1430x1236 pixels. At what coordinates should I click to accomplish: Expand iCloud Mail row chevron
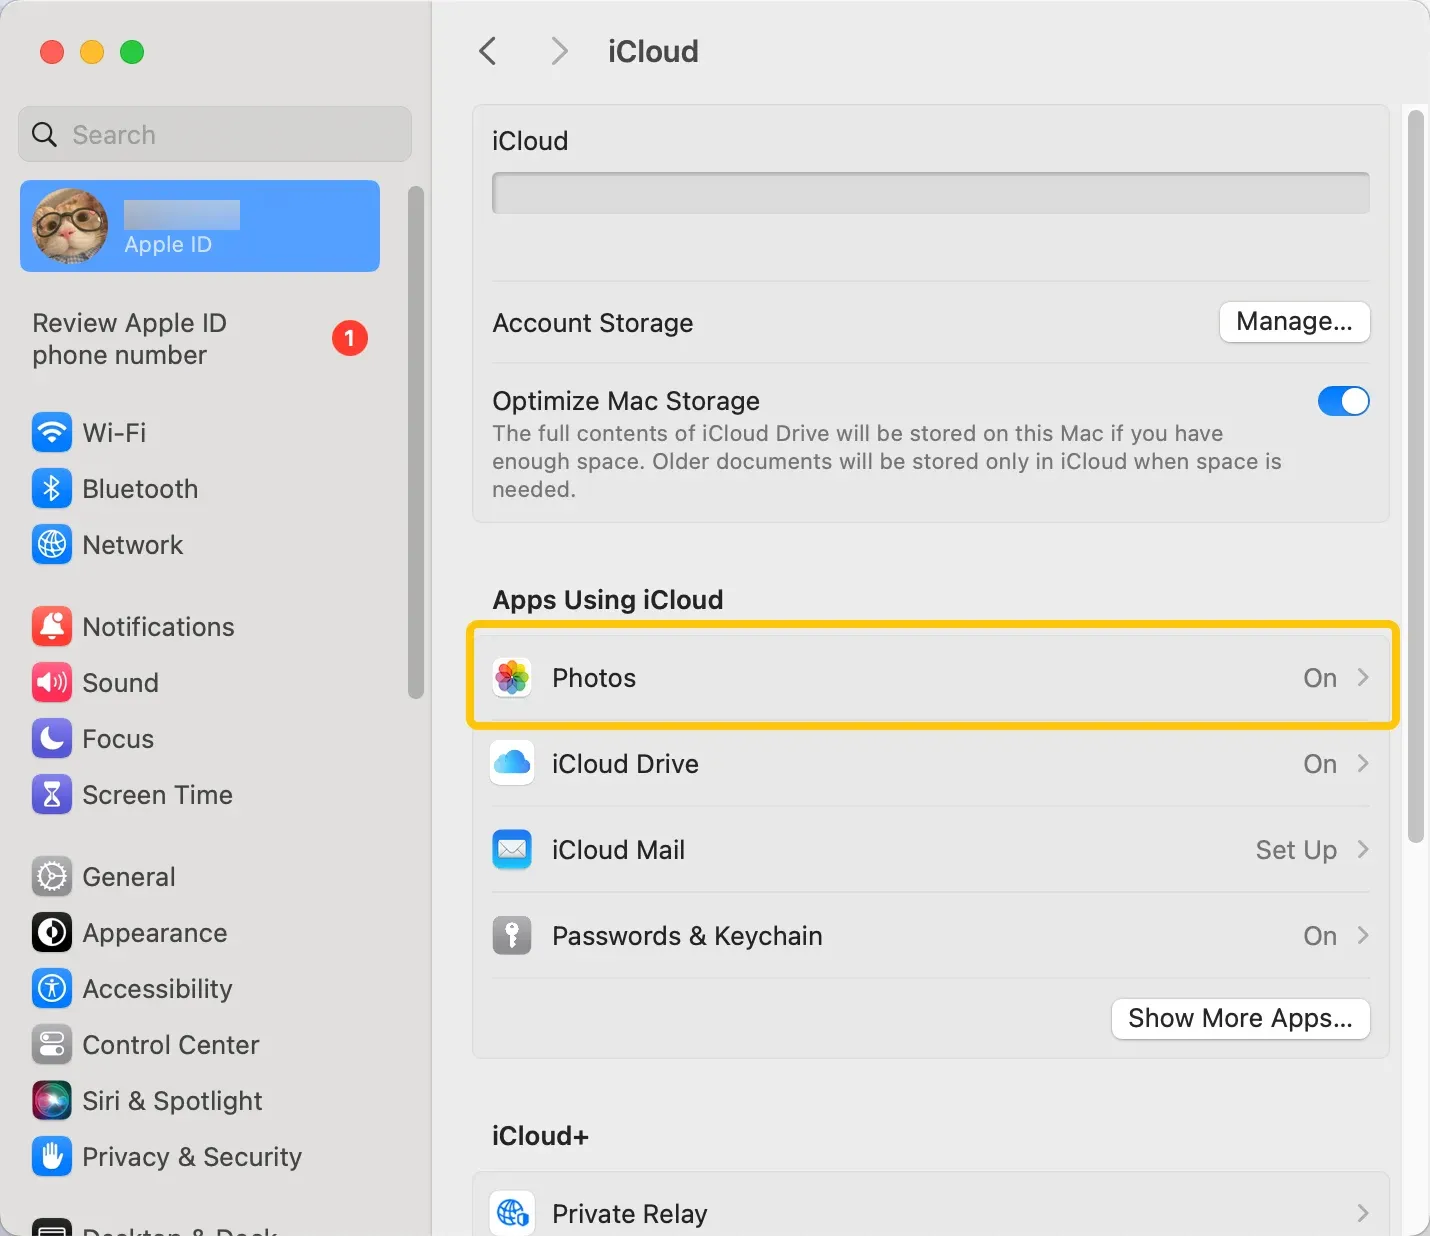point(1363,849)
